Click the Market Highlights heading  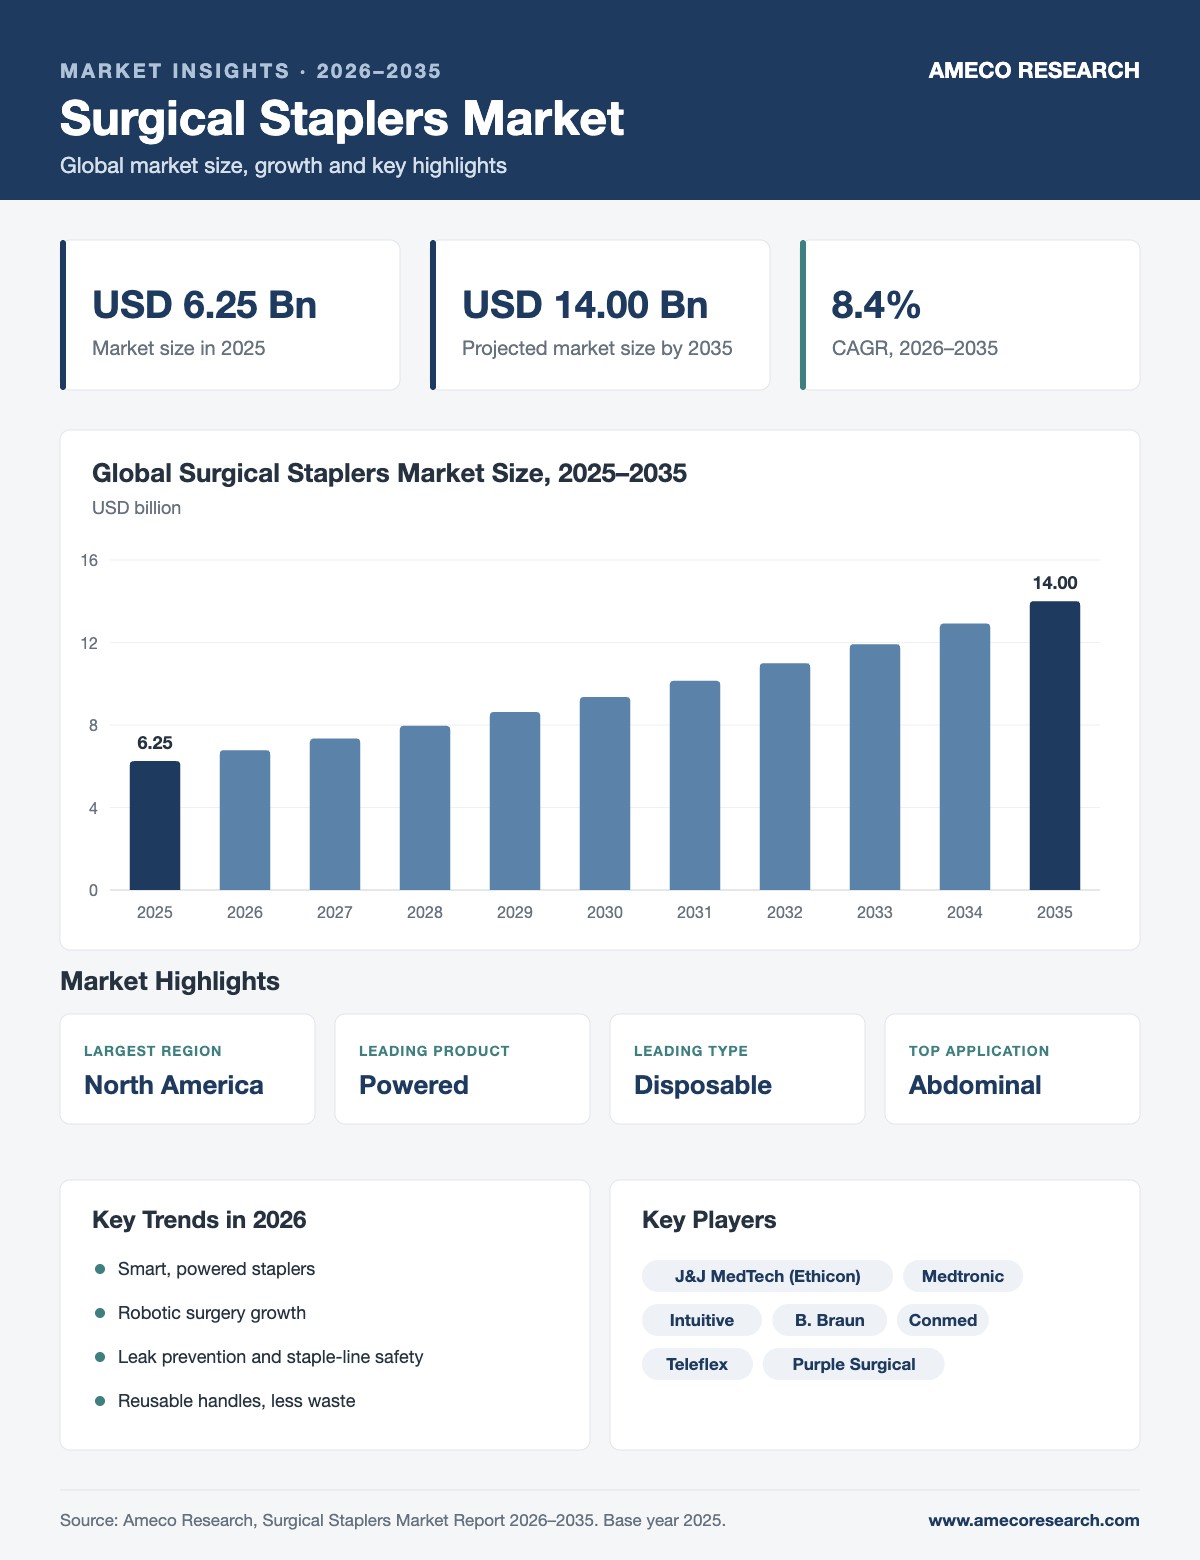pyautogui.click(x=170, y=981)
